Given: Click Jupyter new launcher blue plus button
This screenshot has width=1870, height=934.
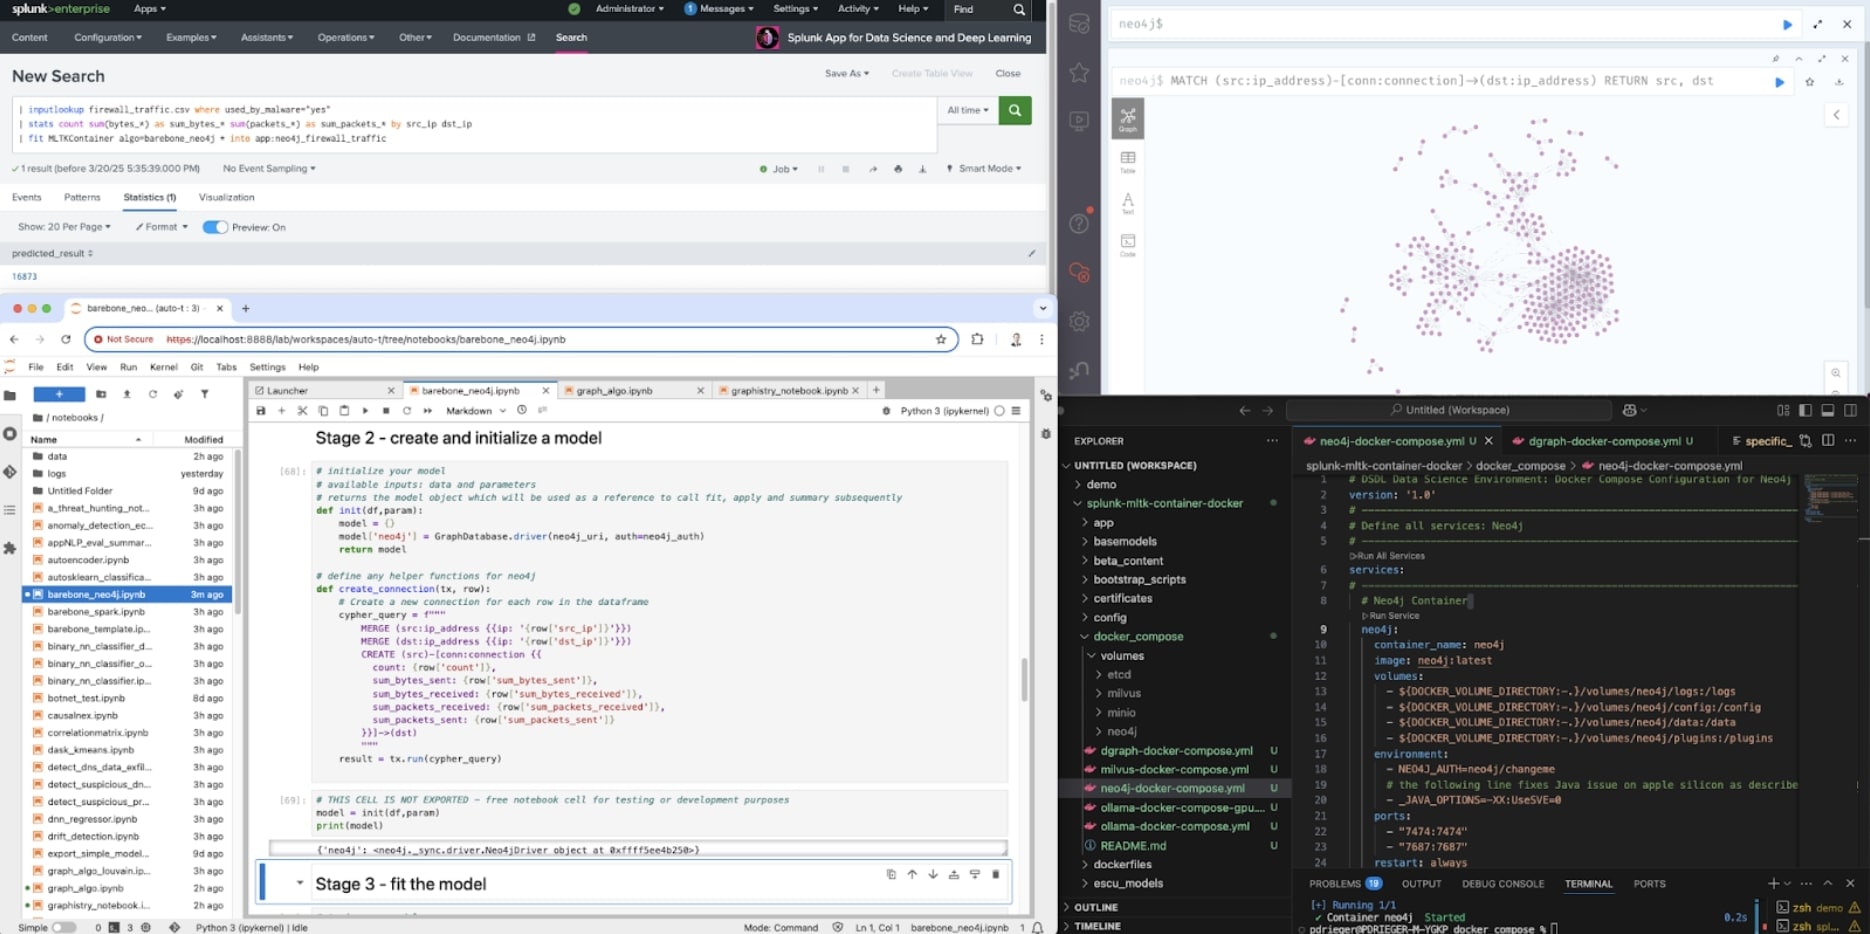Looking at the screenshot, I should coord(59,394).
